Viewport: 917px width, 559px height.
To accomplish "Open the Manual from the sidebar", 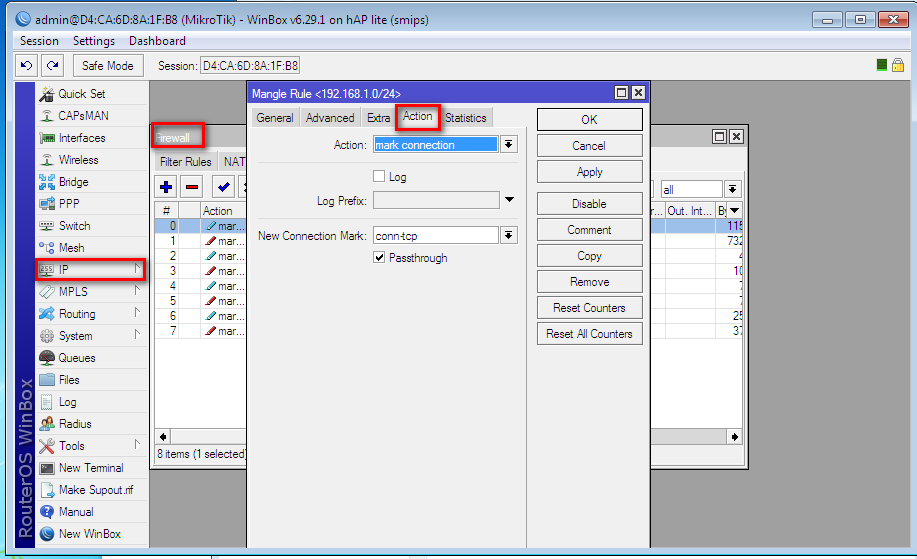I will coord(91,512).
